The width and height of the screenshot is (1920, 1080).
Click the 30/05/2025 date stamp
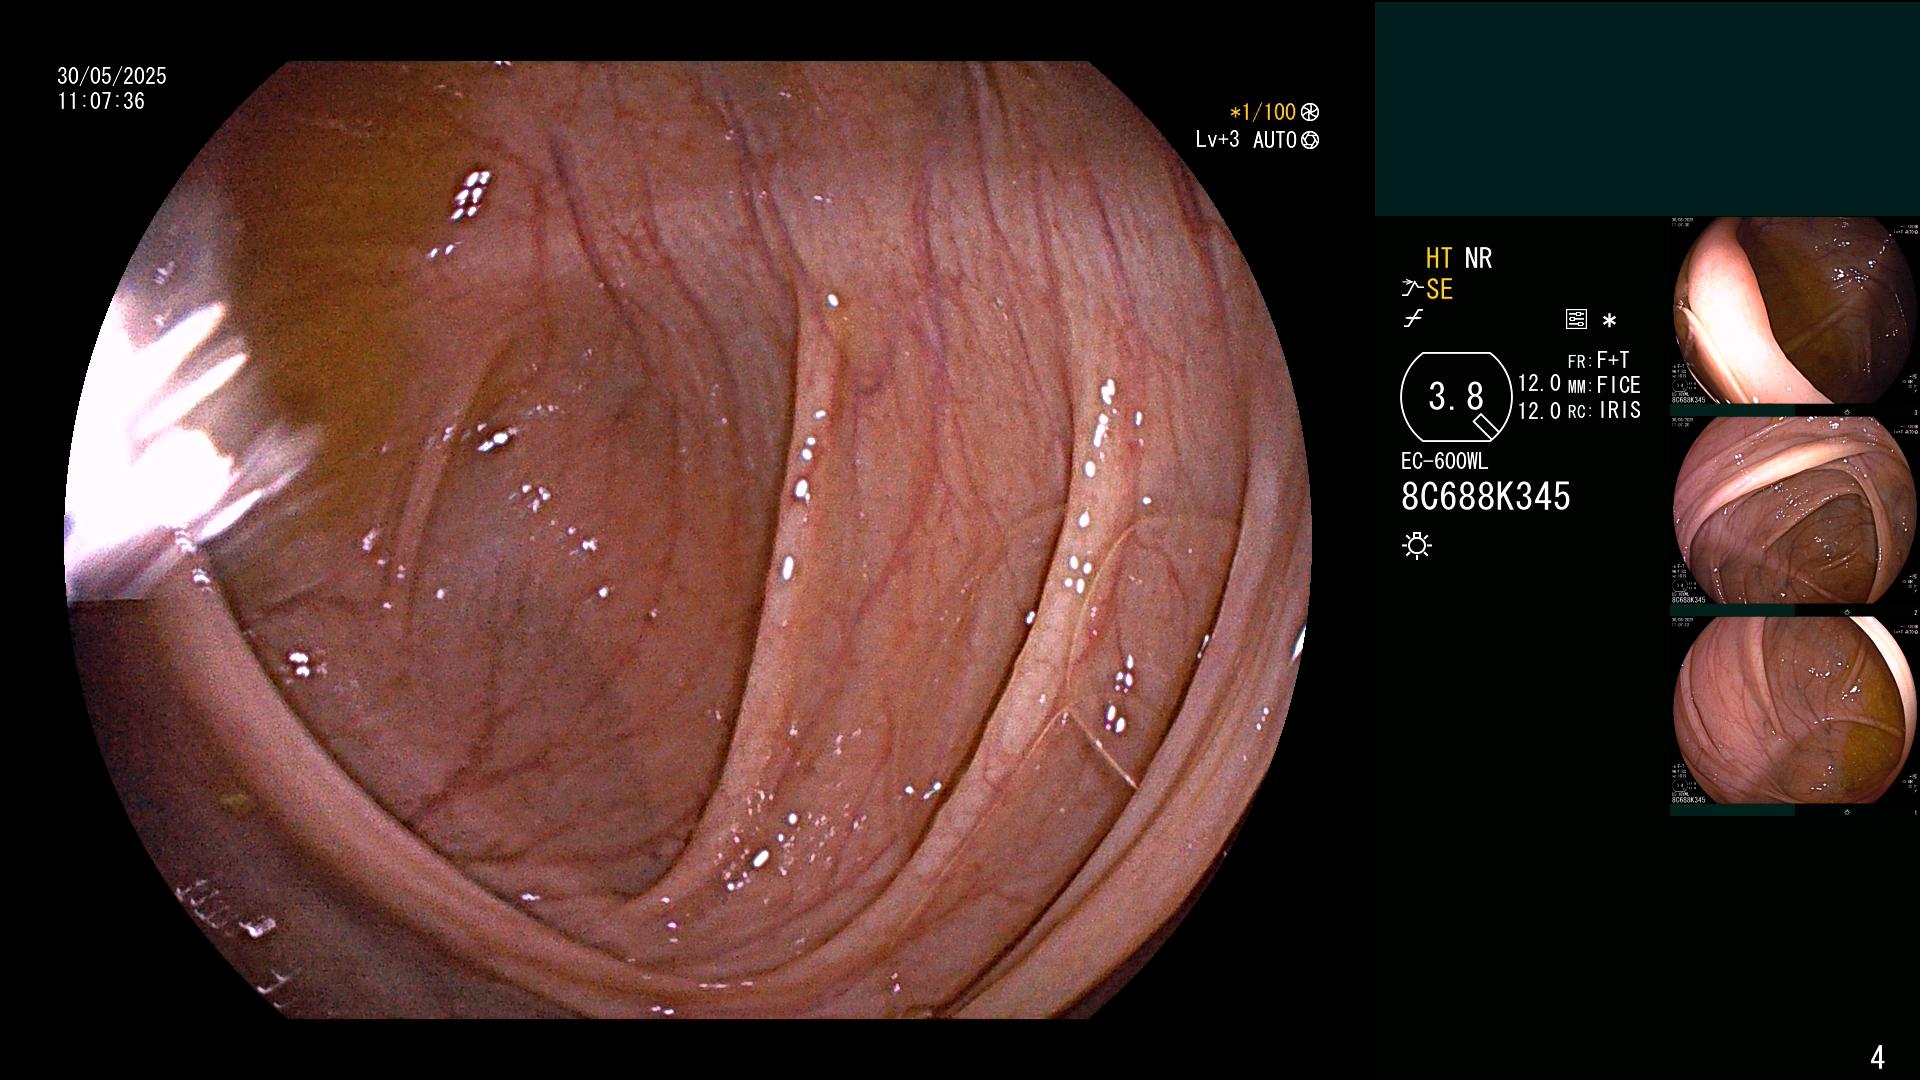click(112, 76)
